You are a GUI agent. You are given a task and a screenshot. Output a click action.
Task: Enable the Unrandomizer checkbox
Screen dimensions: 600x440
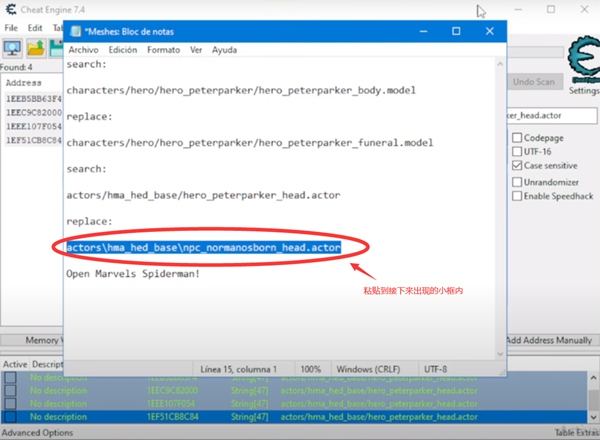pos(517,182)
